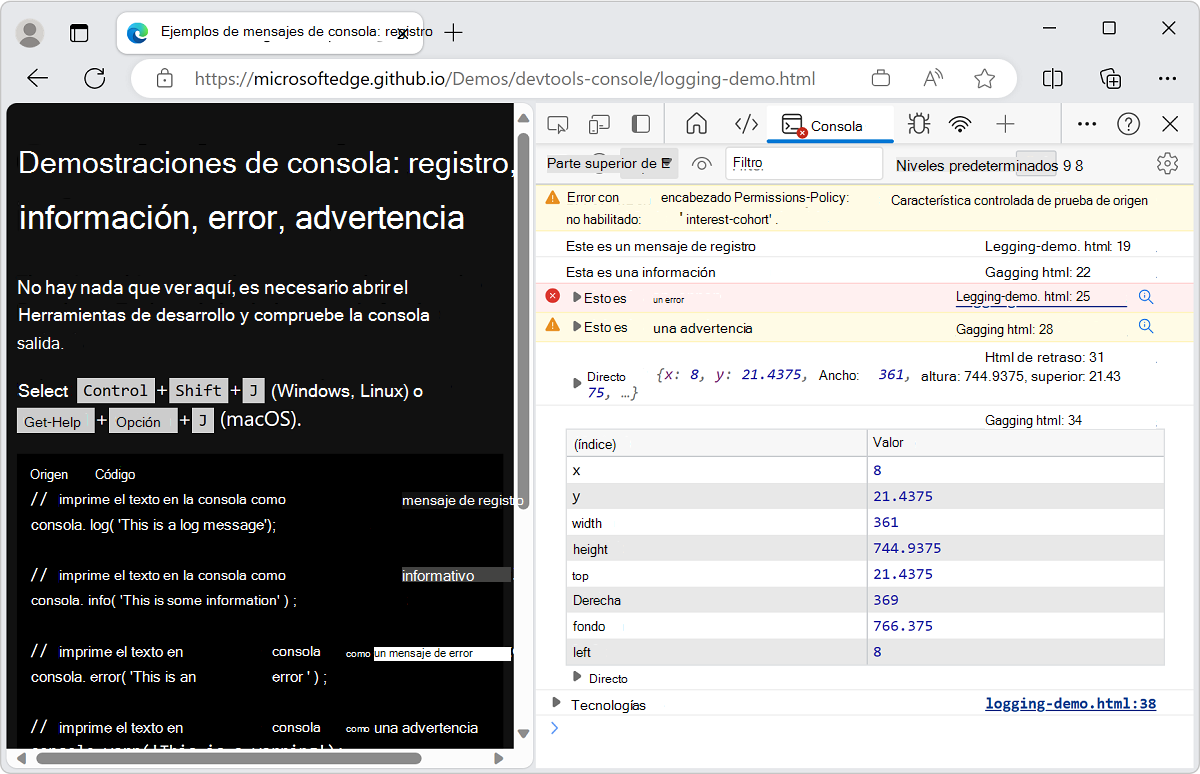Open the tab actions menu icon
Image resolution: width=1200 pixels, height=774 pixels.
pos(79,33)
